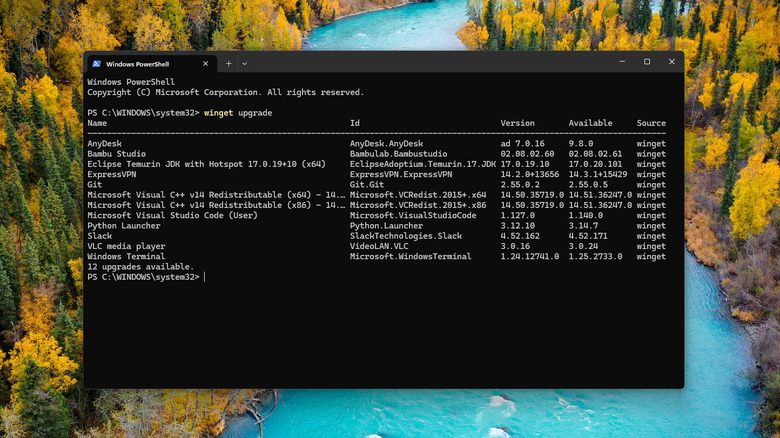
Task: Click VLC available version '3.0.24'
Action: [x=584, y=246]
